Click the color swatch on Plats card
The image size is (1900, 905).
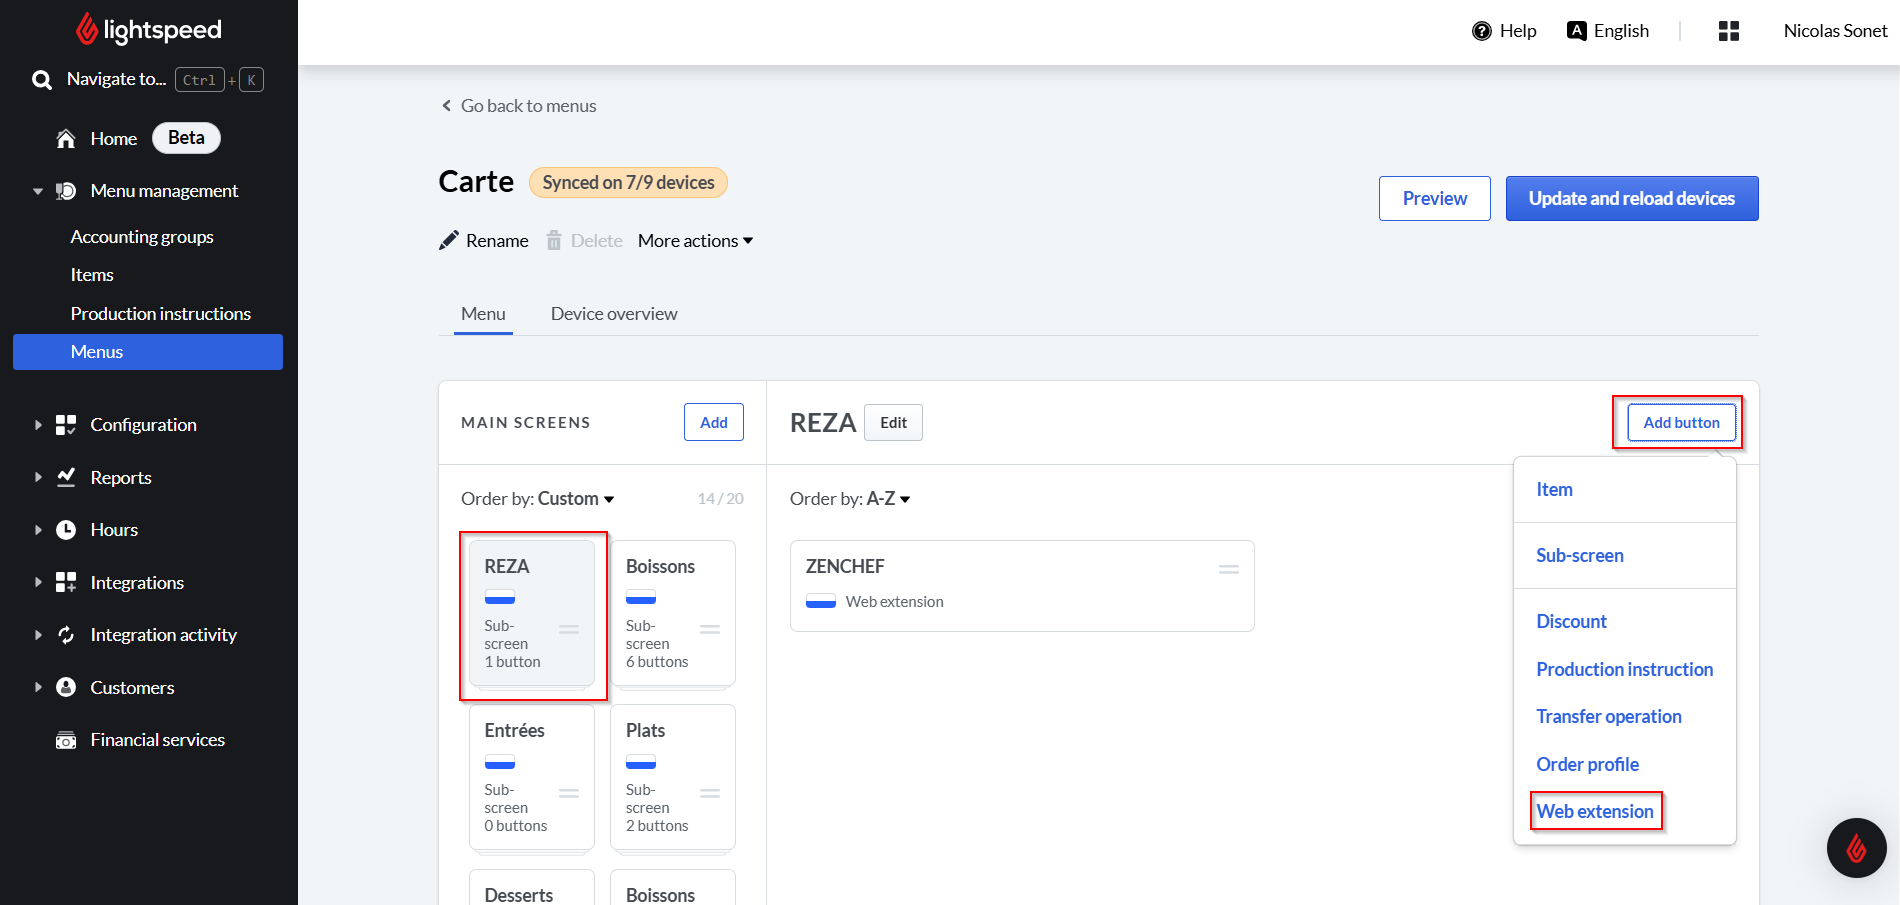pyautogui.click(x=641, y=762)
